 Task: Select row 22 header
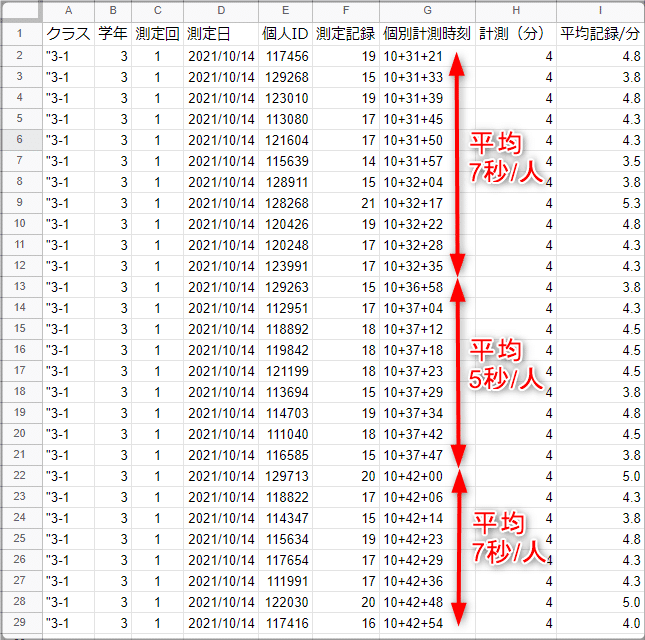click(x=21, y=475)
